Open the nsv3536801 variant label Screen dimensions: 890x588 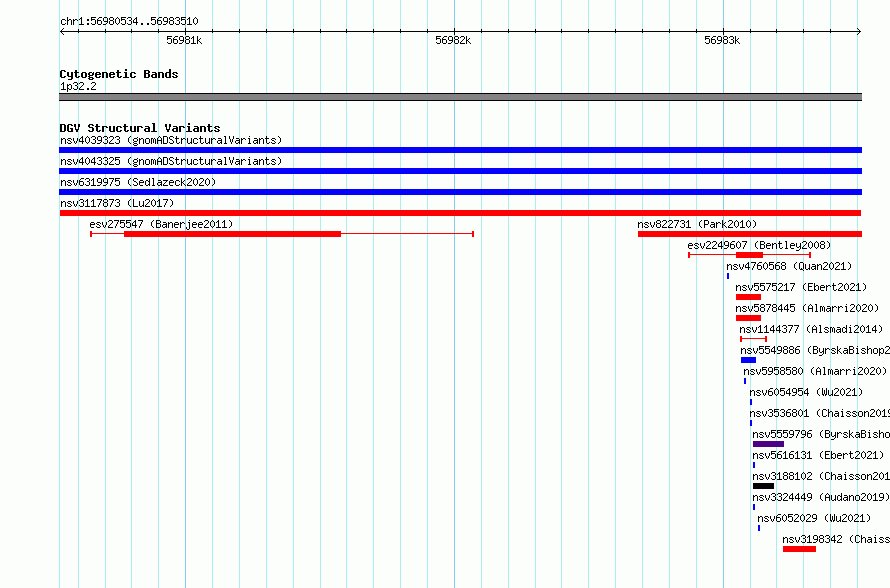click(820, 413)
